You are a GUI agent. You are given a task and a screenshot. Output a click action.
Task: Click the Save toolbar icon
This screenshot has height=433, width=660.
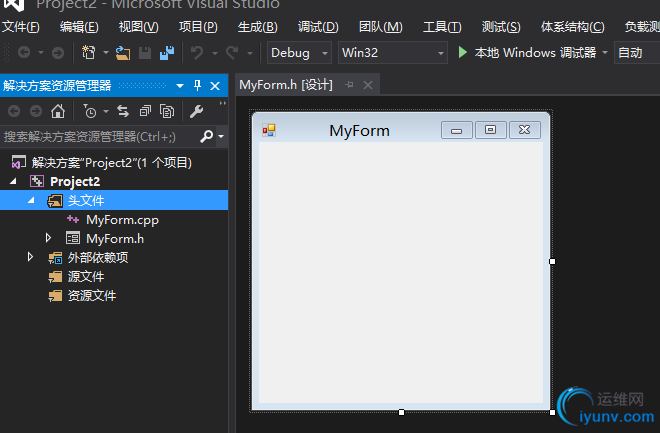tap(145, 53)
